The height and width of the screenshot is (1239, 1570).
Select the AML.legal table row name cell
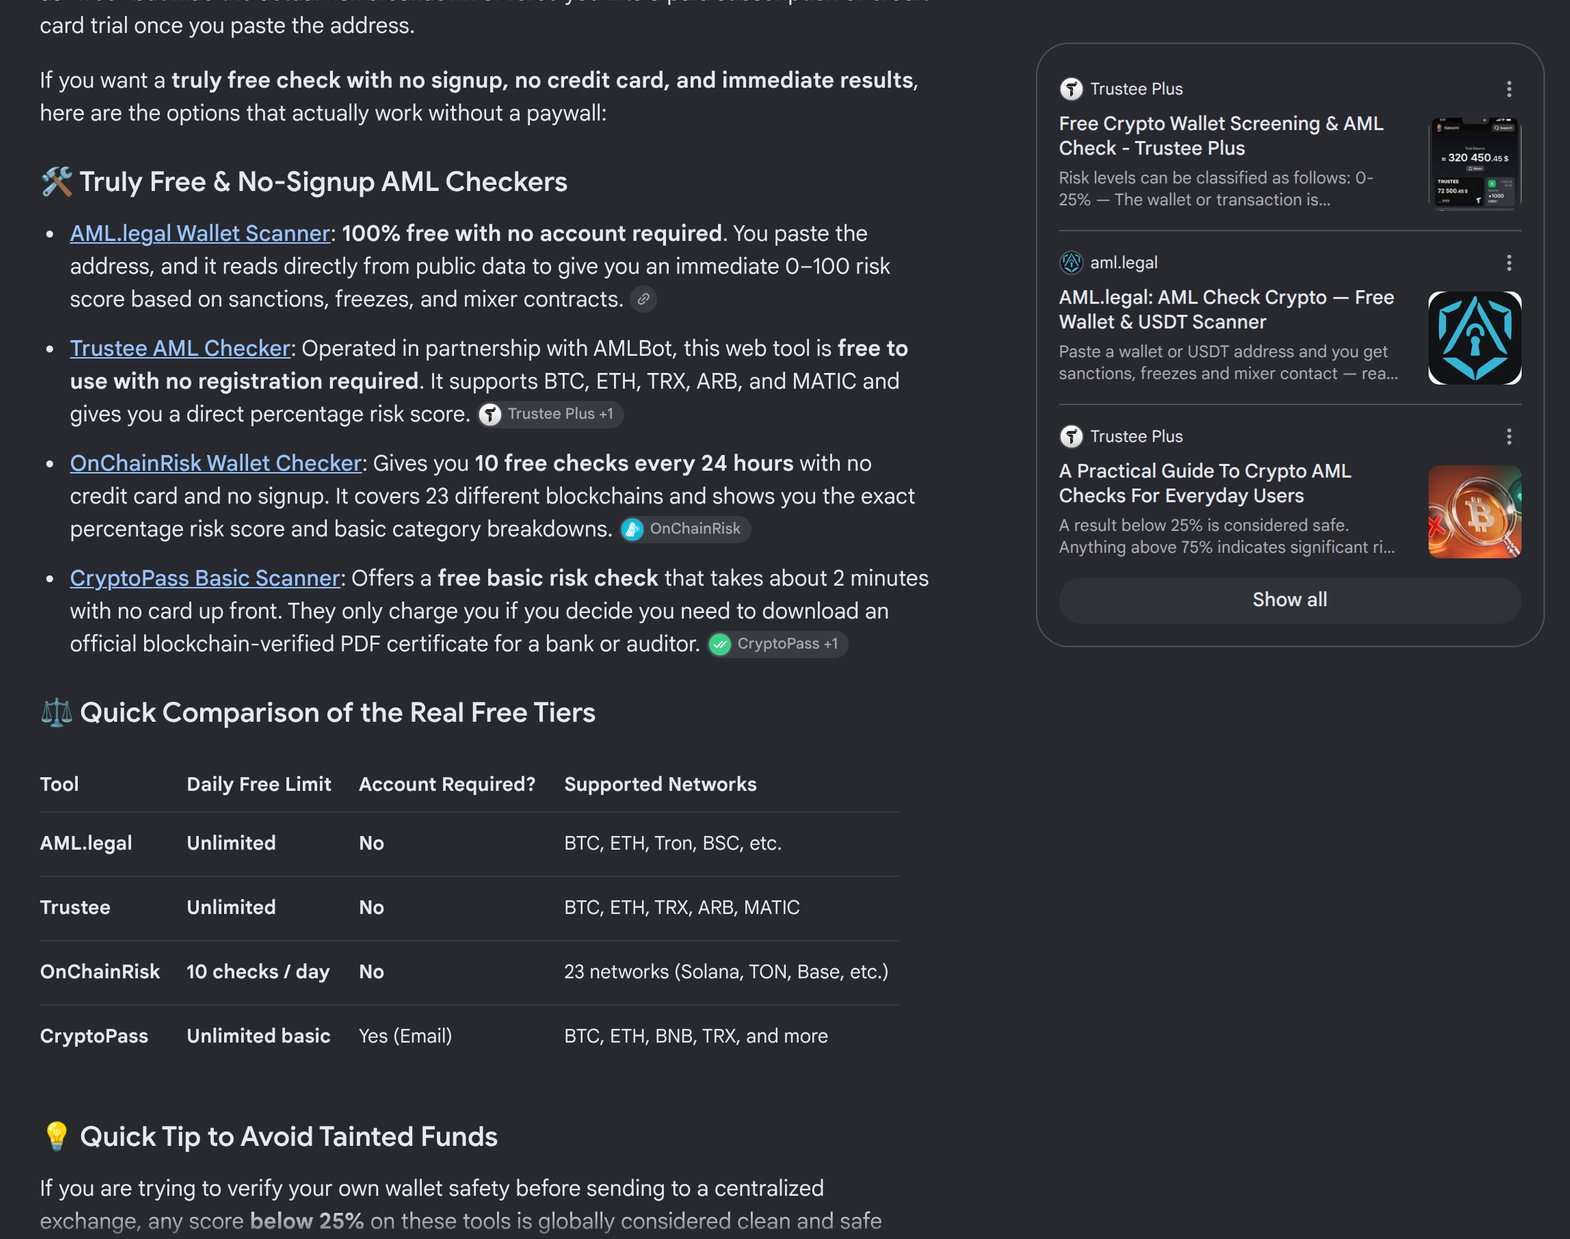[86, 843]
